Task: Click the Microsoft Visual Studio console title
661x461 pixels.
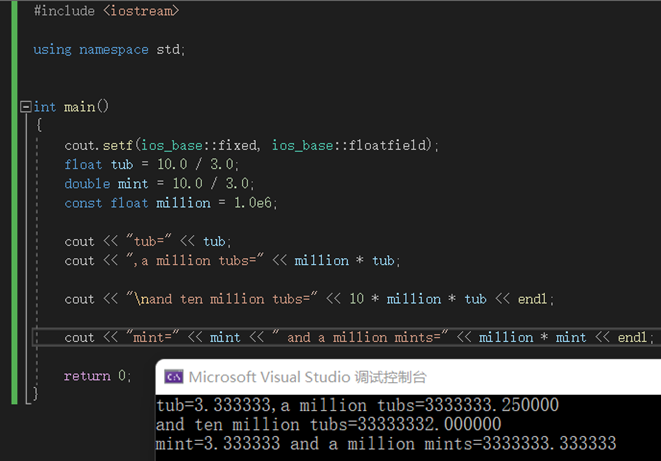Action: (x=308, y=377)
